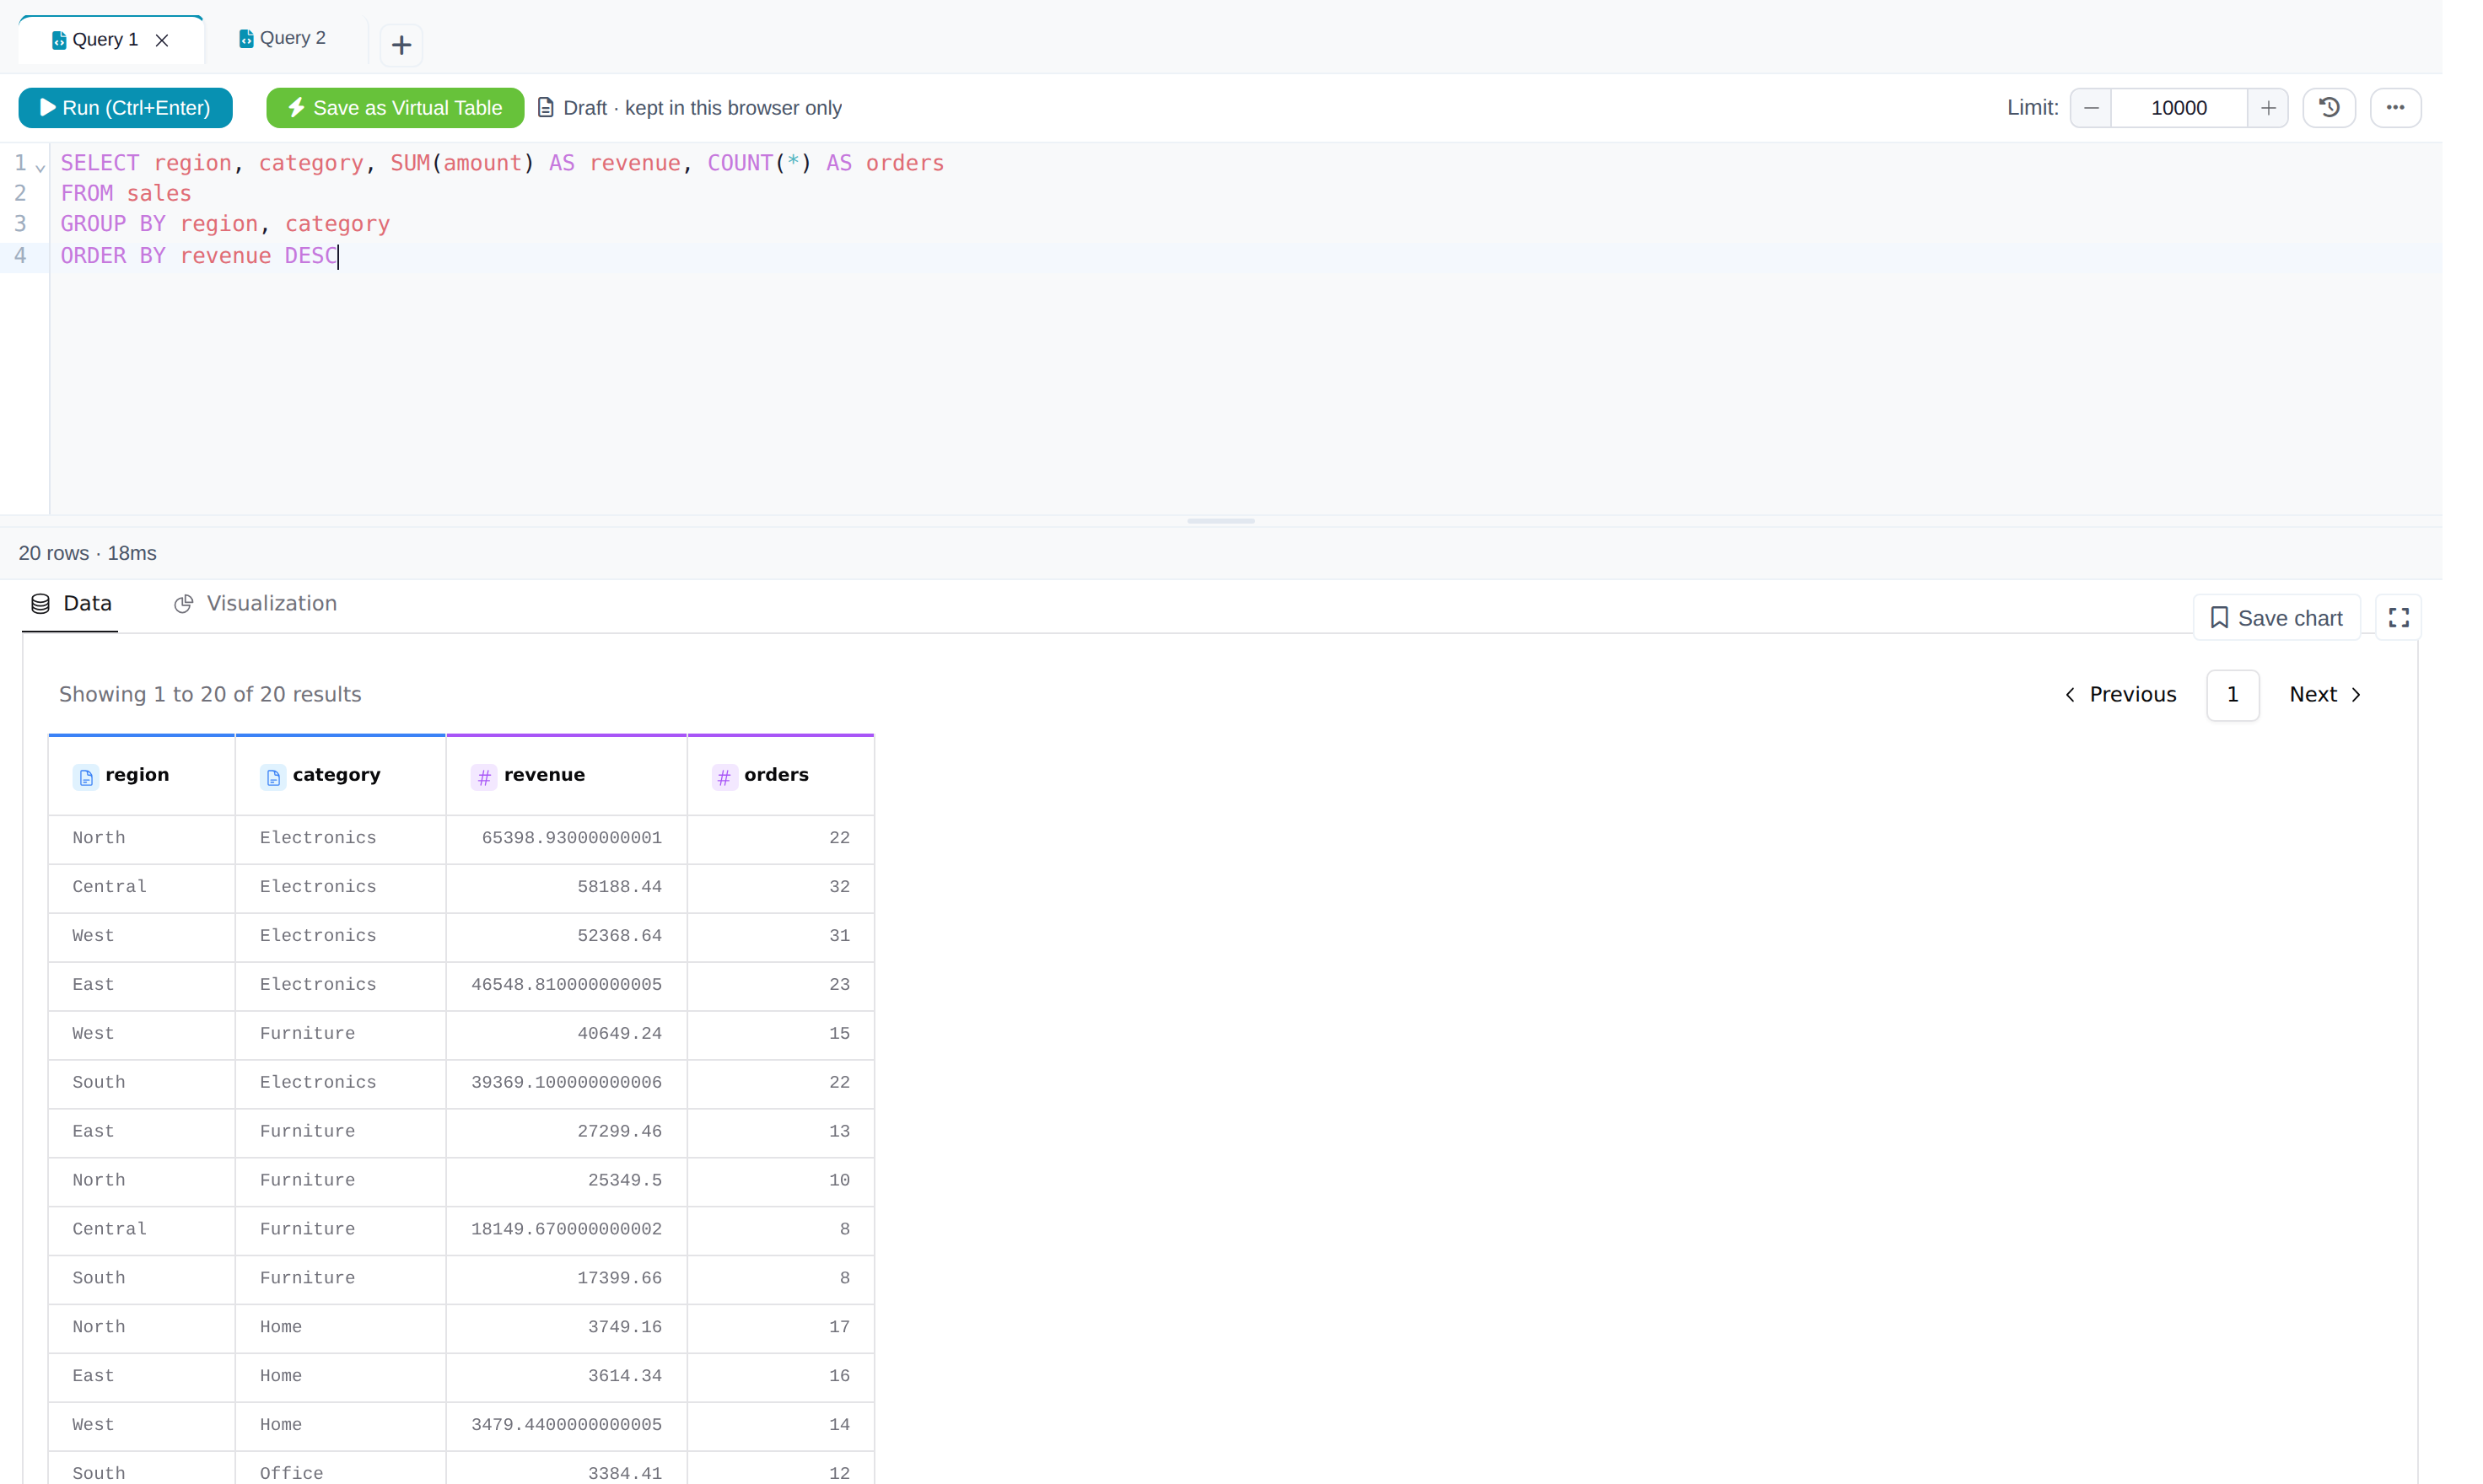Select page number 1
The width and height of the screenshot is (2483, 1484).
2232,695
